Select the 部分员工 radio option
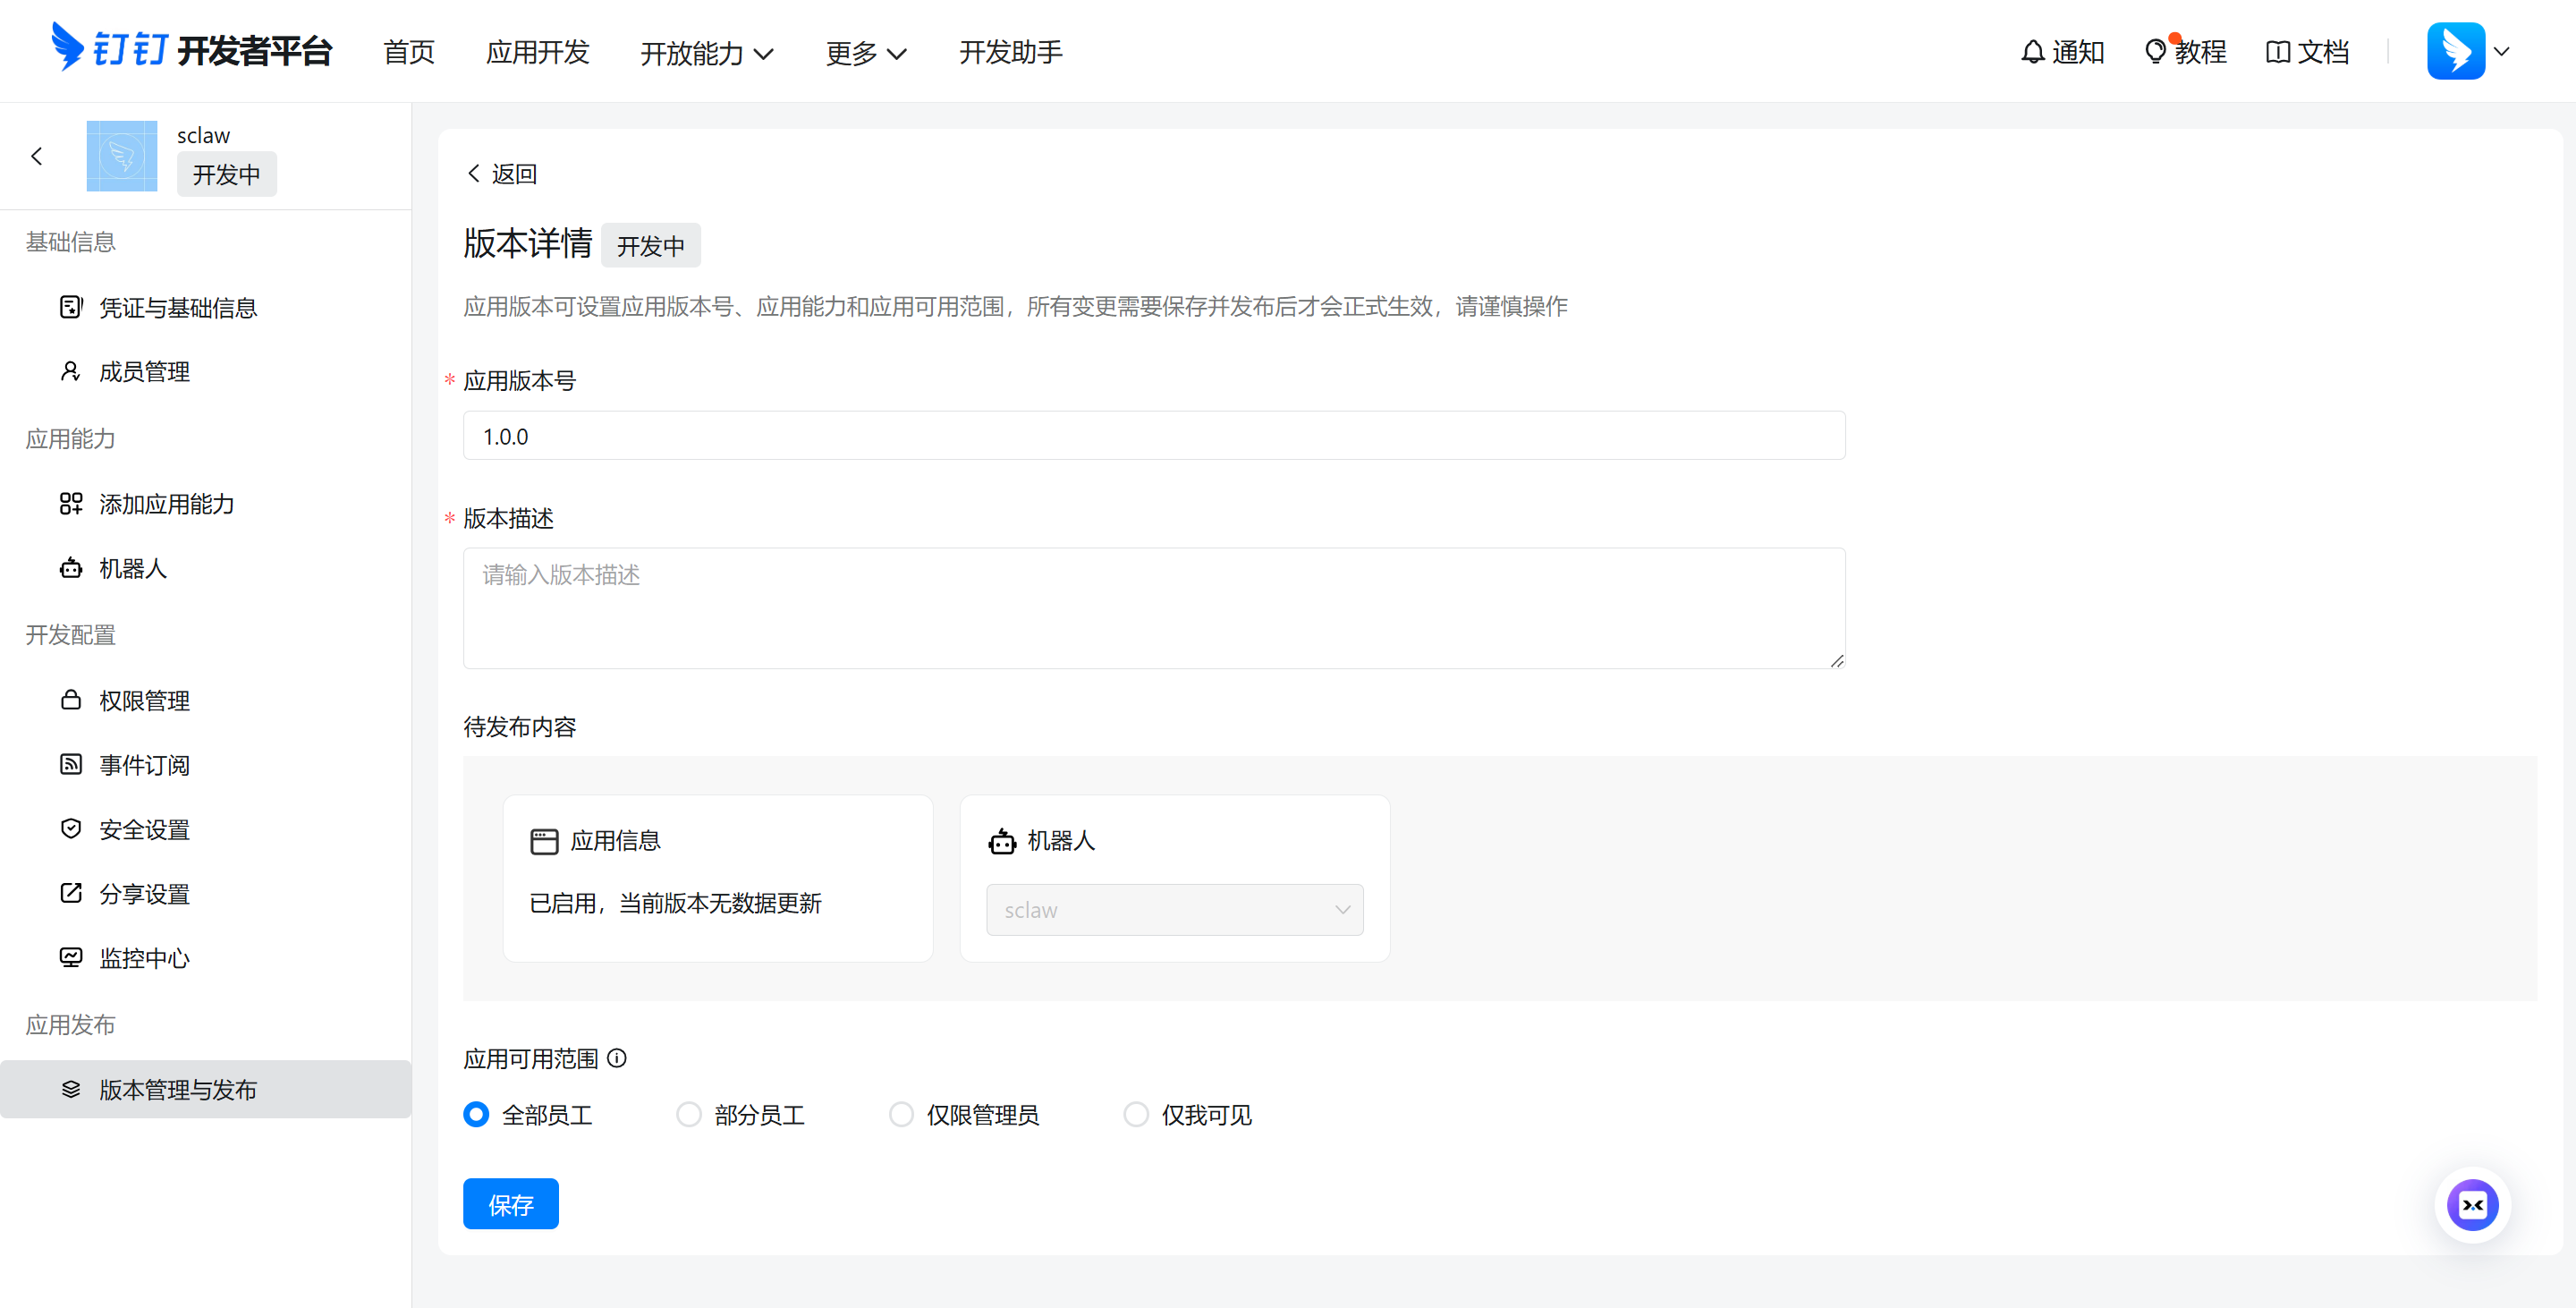 (689, 1114)
